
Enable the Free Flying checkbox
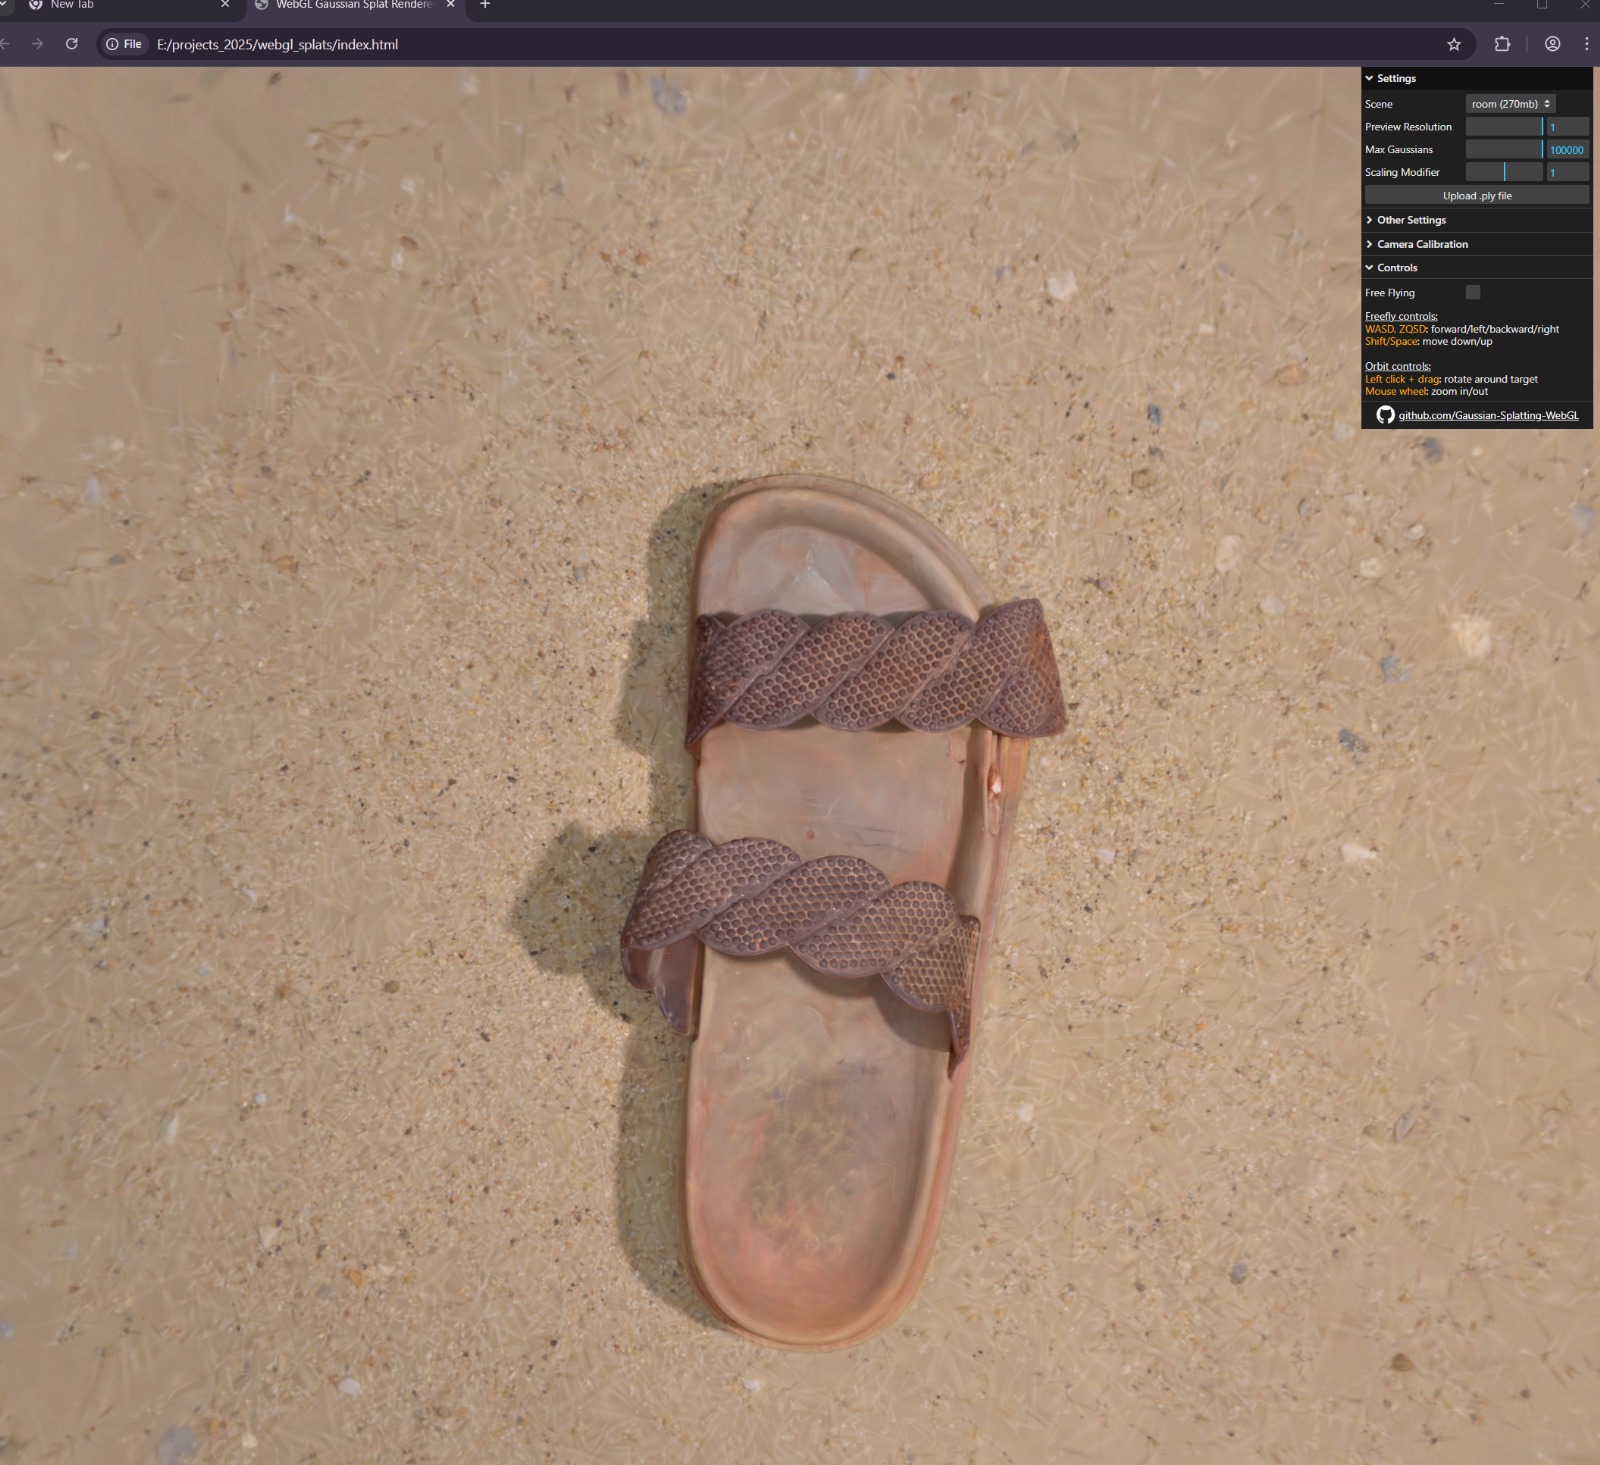[x=1473, y=292]
